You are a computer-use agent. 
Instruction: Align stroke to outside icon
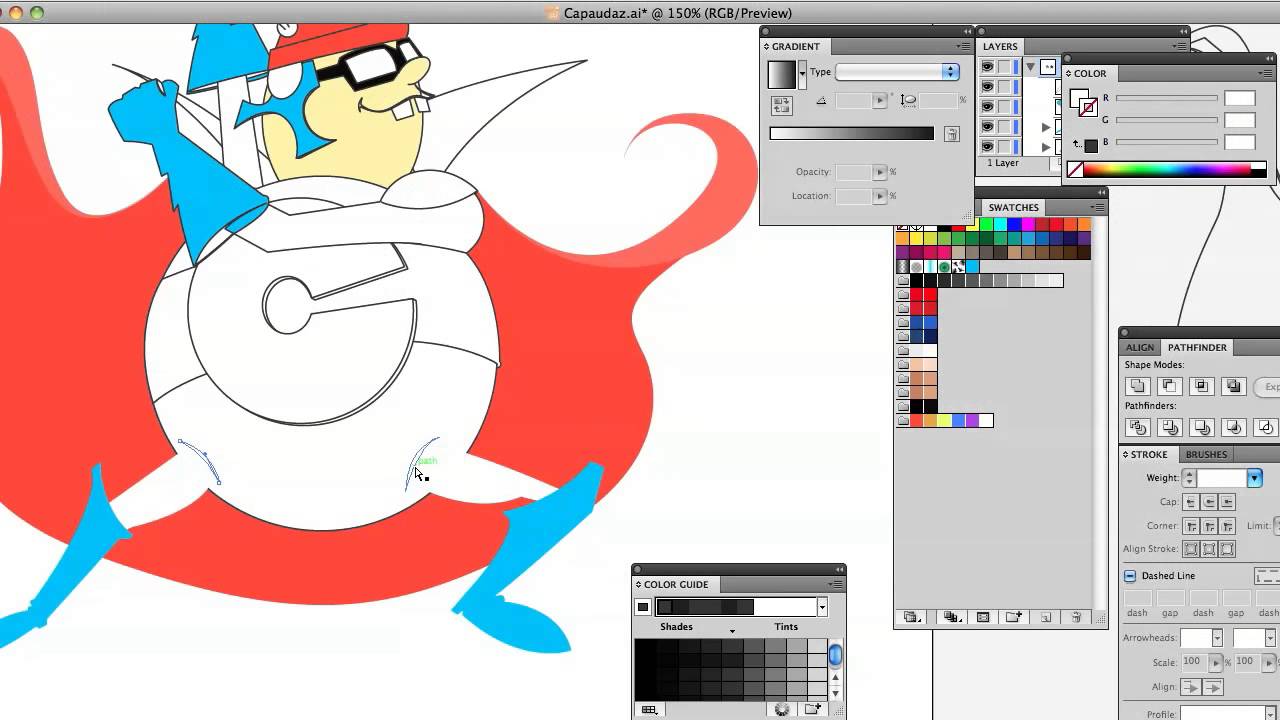pyautogui.click(x=1227, y=549)
